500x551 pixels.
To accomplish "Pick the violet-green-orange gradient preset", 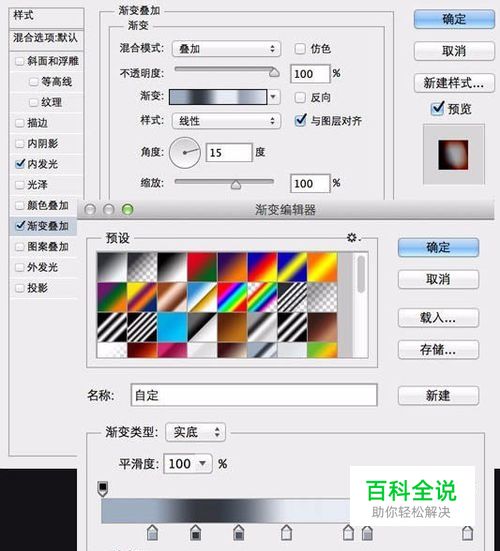I will 112,297.
